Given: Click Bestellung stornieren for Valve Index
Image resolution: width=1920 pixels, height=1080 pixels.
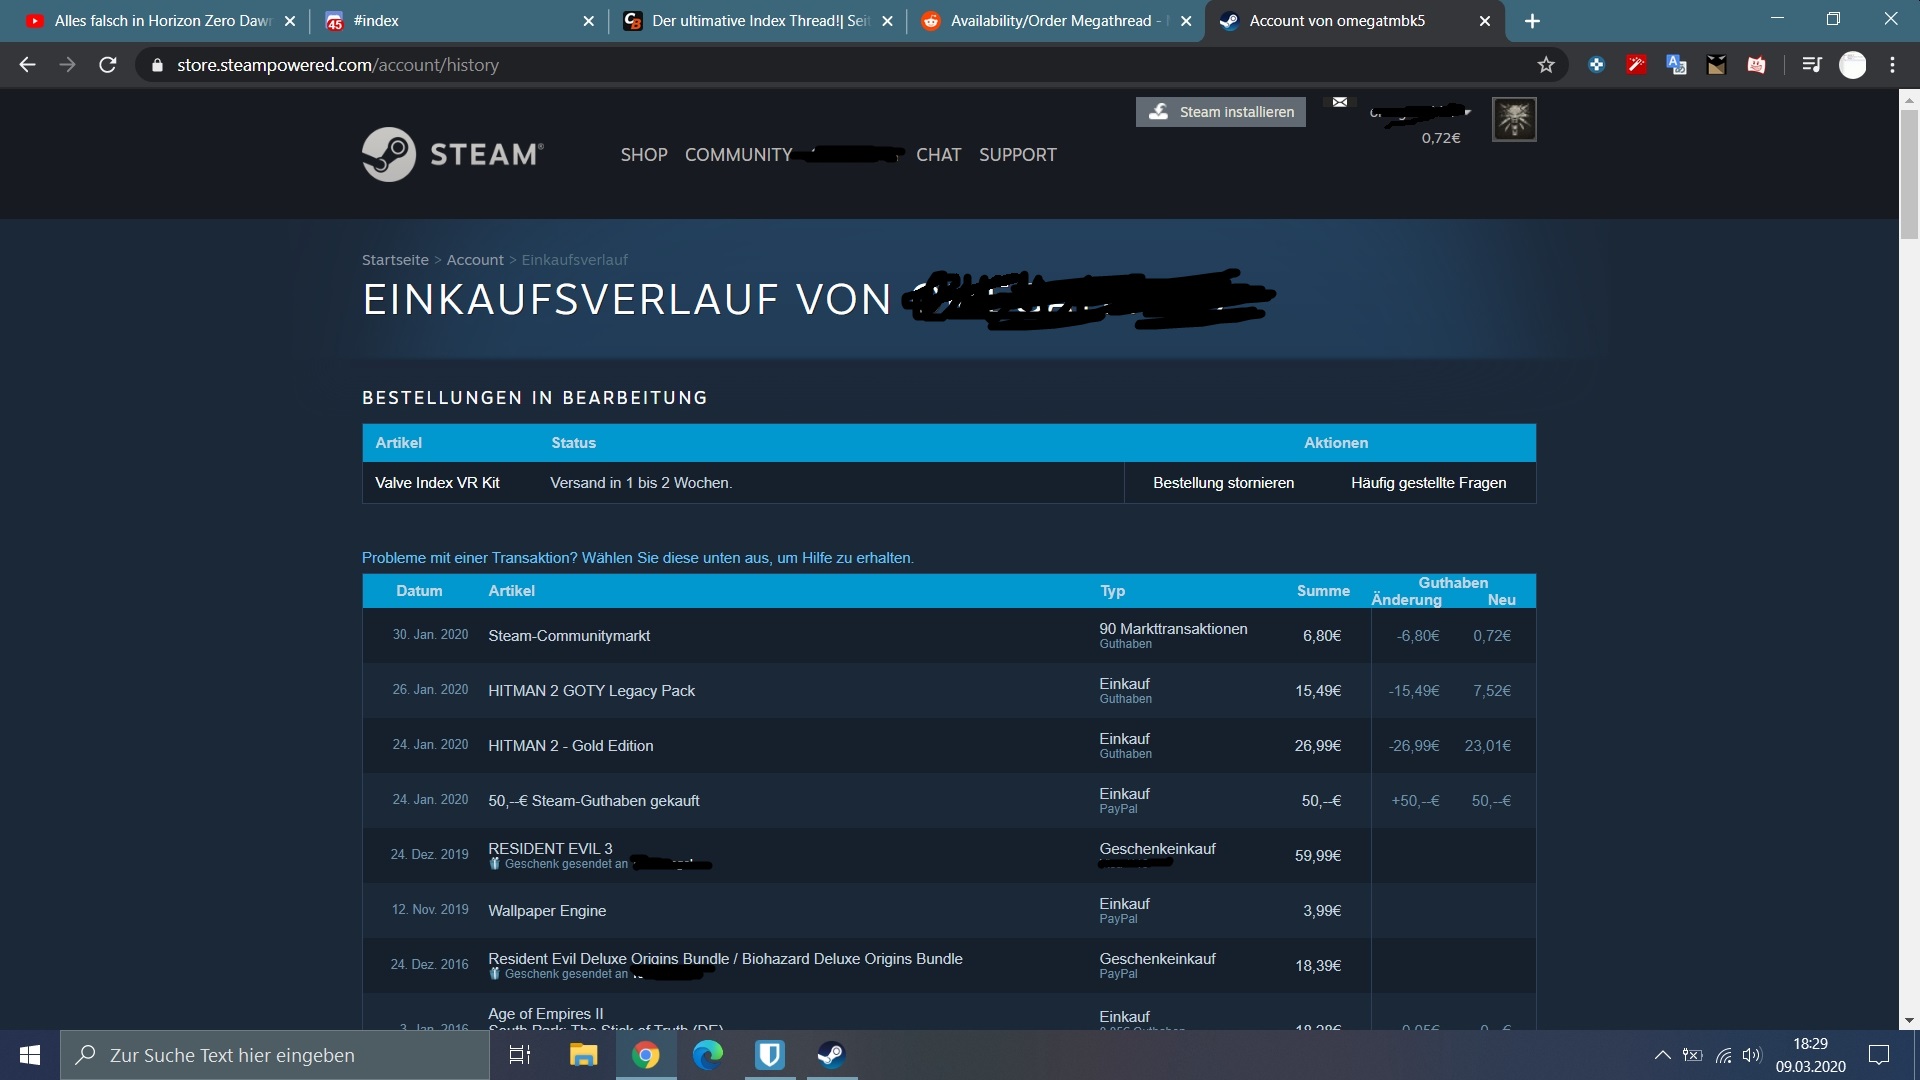Looking at the screenshot, I should pyautogui.click(x=1223, y=483).
